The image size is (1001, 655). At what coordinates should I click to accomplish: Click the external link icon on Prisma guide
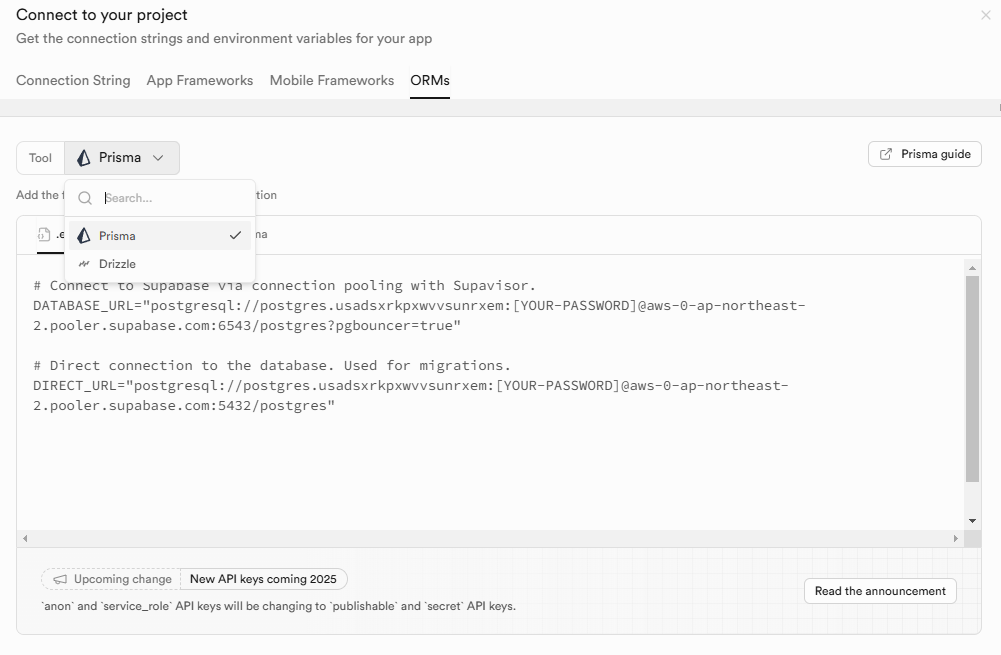[886, 154]
